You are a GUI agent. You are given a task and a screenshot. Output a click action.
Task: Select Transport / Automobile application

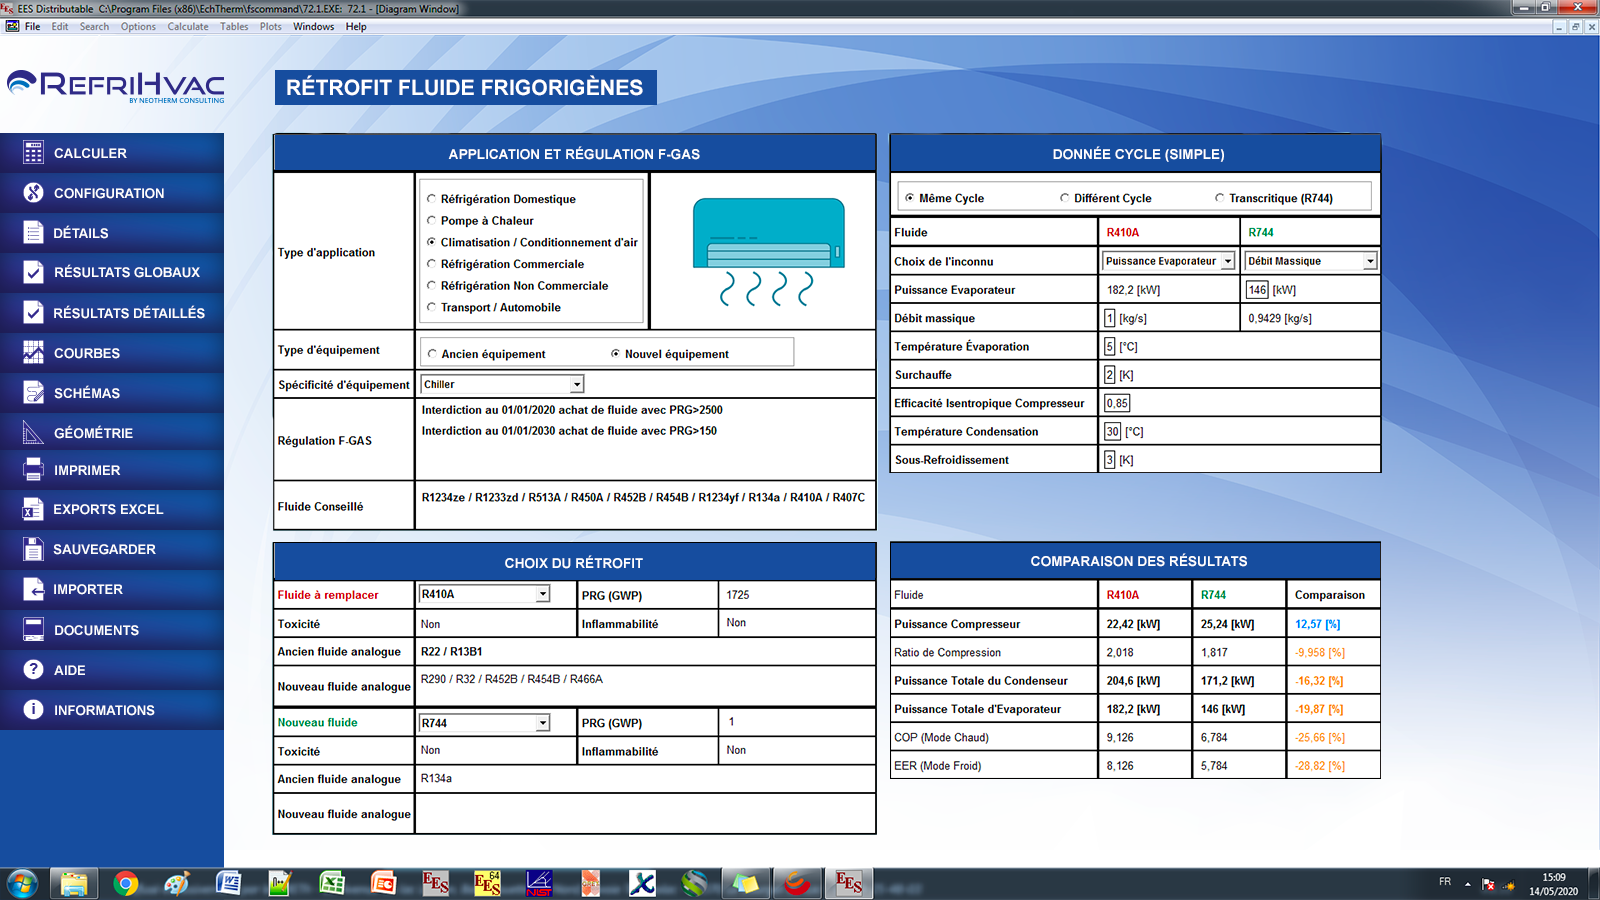tap(432, 307)
